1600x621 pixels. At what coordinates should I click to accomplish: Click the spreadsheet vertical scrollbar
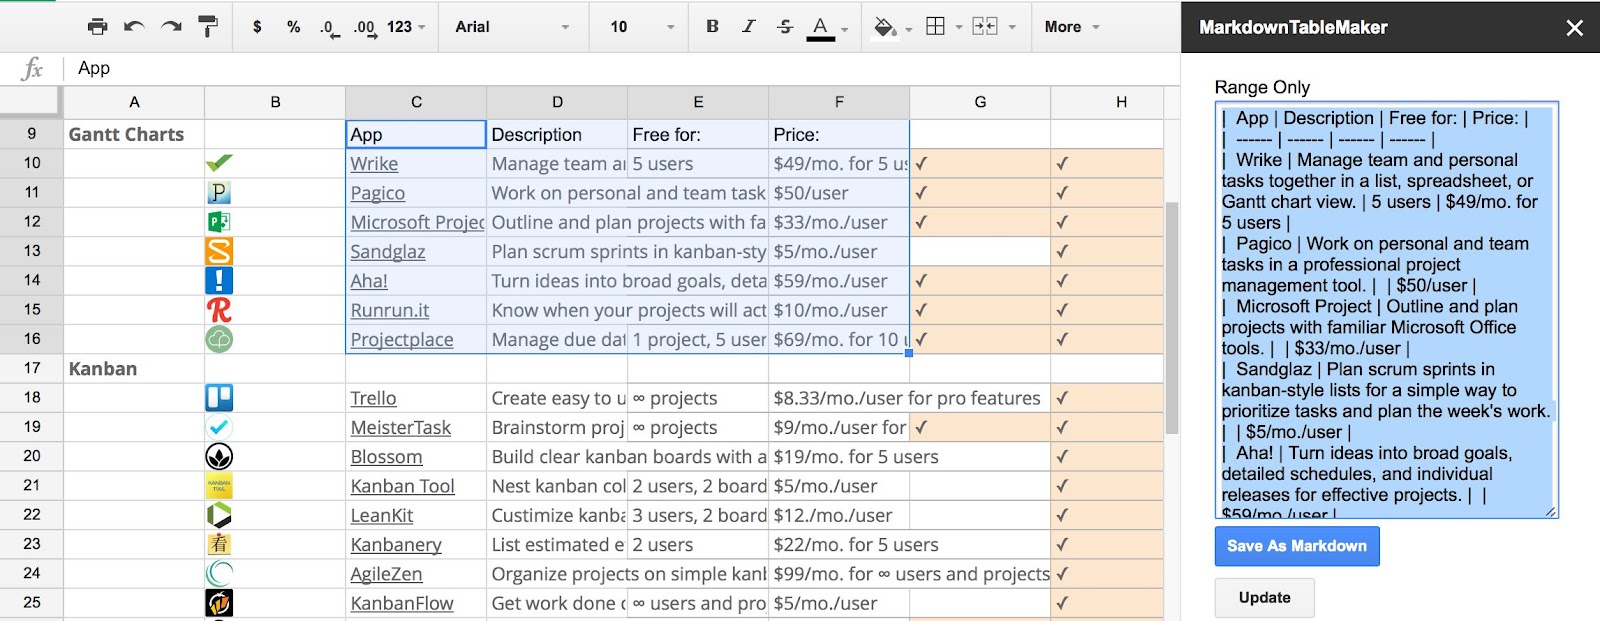(x=1172, y=318)
